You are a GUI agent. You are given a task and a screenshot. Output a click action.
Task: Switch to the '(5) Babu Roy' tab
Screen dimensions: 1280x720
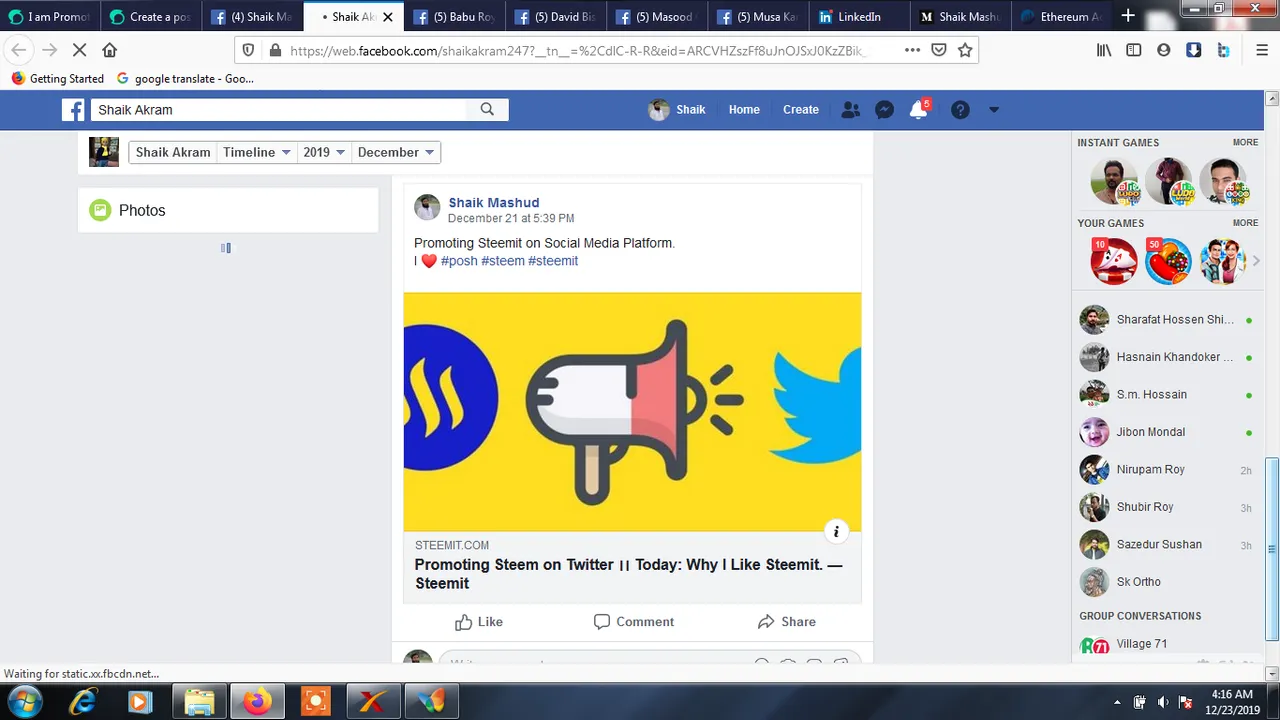[x=455, y=16]
